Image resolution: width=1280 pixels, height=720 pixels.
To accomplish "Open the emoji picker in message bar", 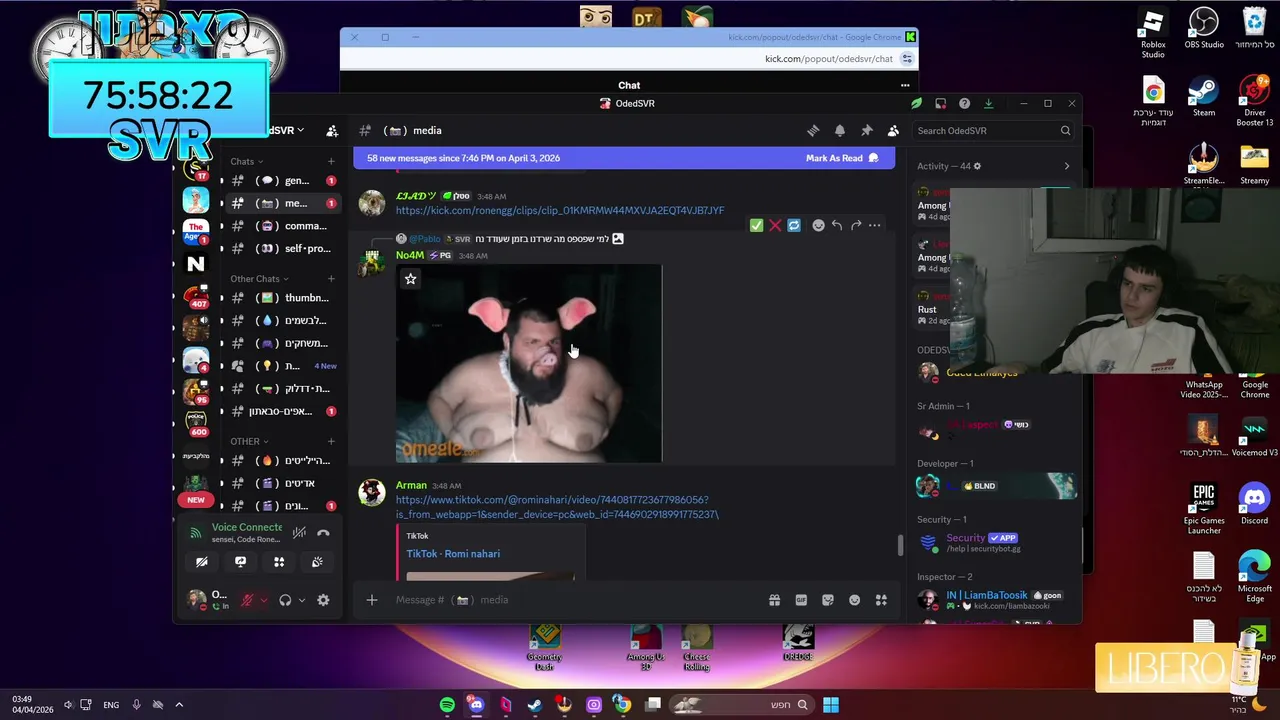I will tap(854, 600).
